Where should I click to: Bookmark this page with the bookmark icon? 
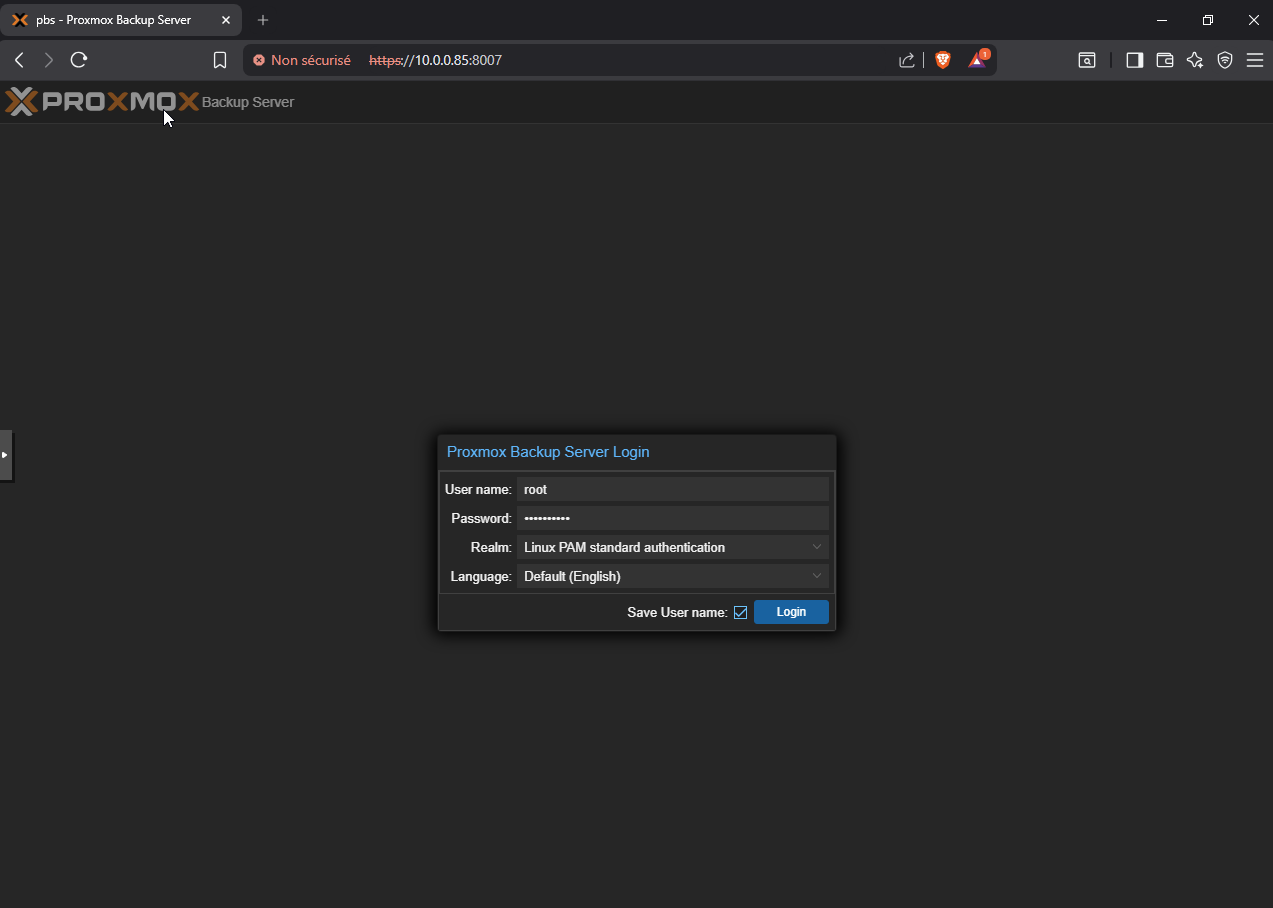[x=220, y=60]
